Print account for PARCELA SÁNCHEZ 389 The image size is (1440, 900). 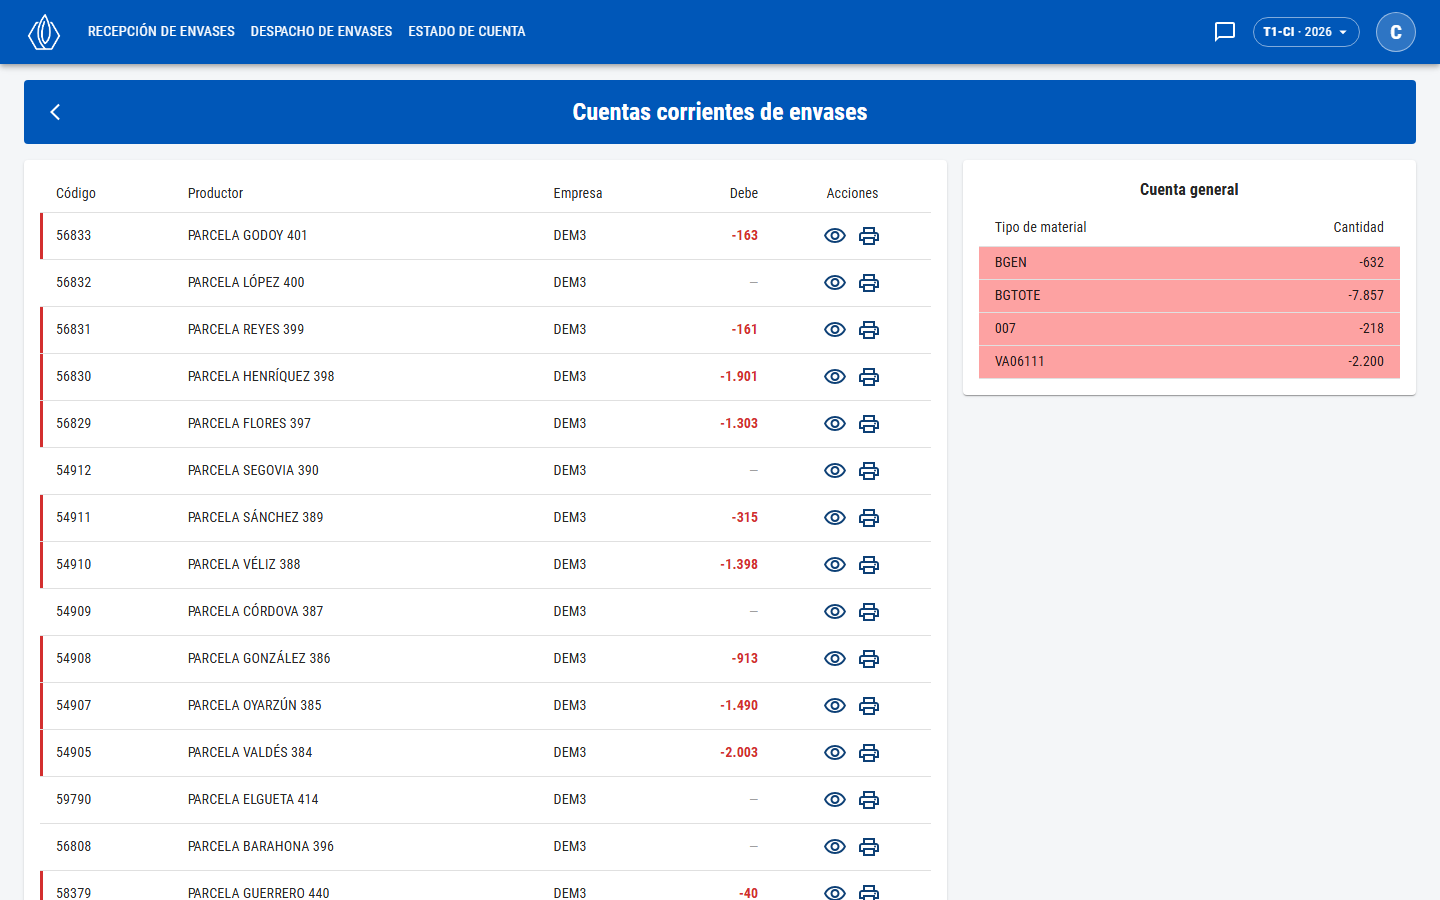869,518
